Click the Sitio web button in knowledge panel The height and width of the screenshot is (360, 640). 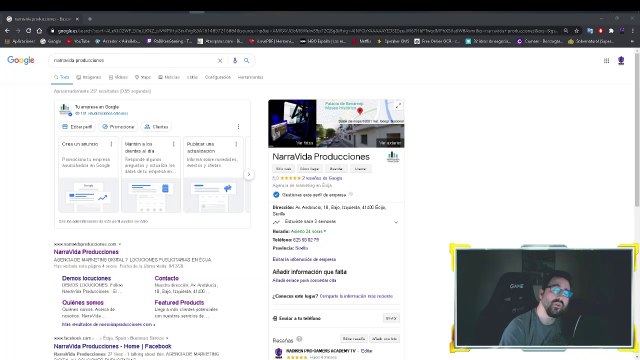283,169
